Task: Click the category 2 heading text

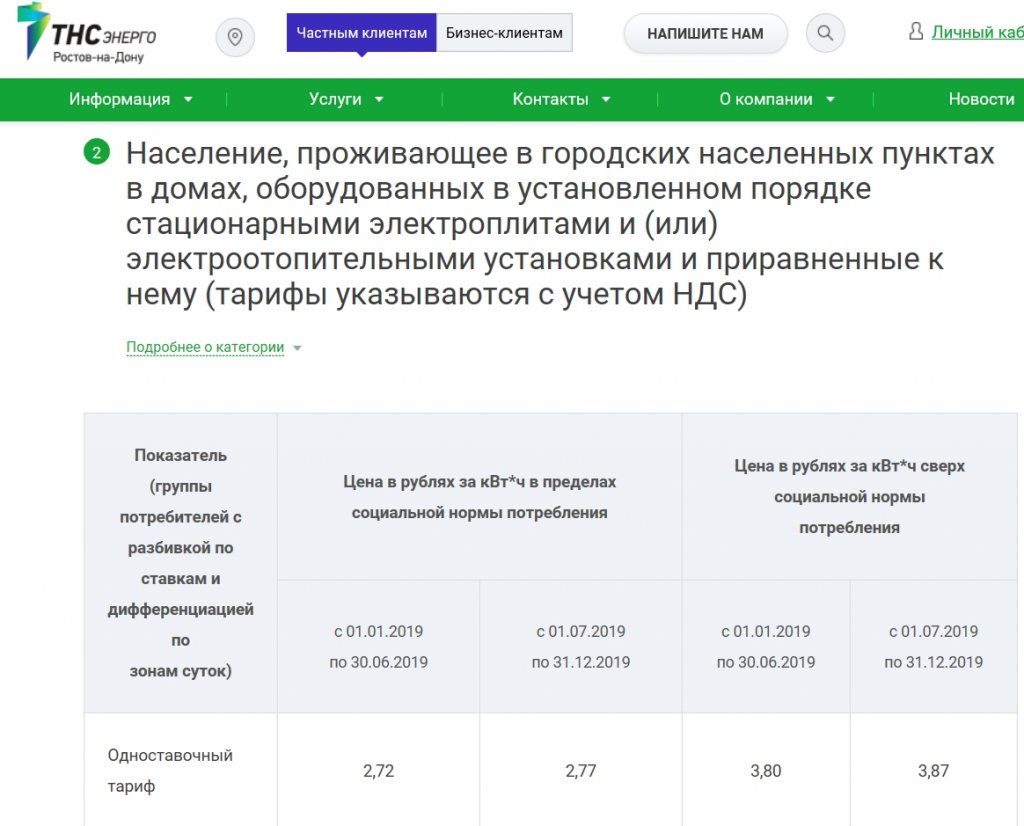Action: [x=560, y=225]
